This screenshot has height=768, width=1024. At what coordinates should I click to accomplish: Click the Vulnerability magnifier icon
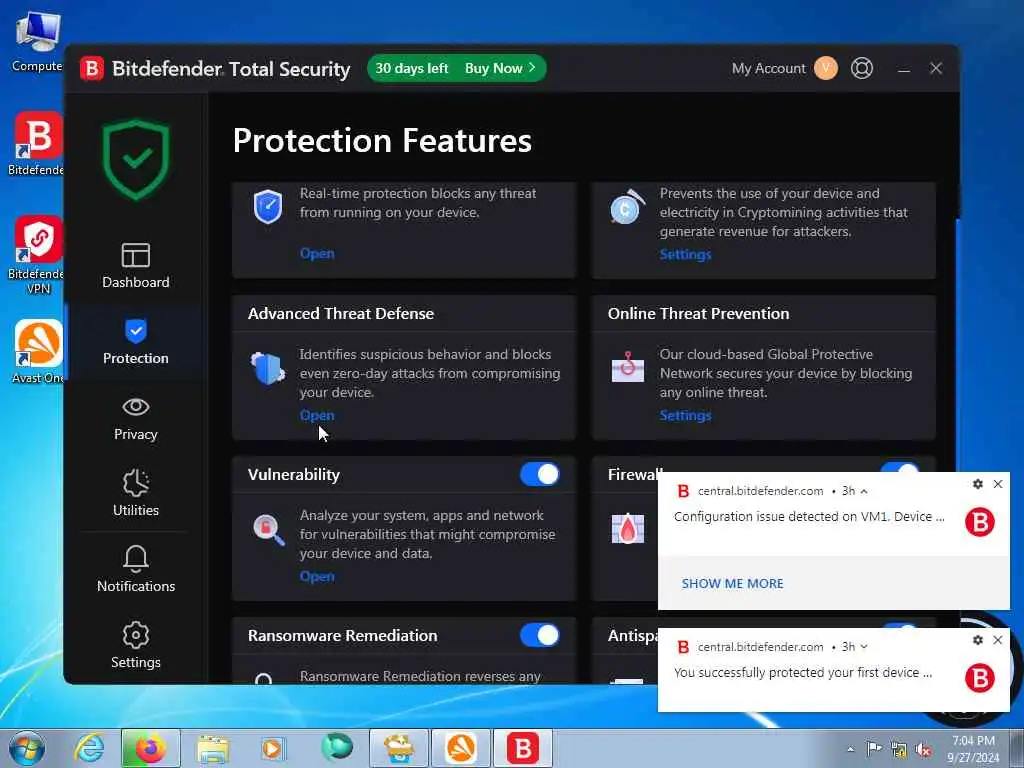268,530
